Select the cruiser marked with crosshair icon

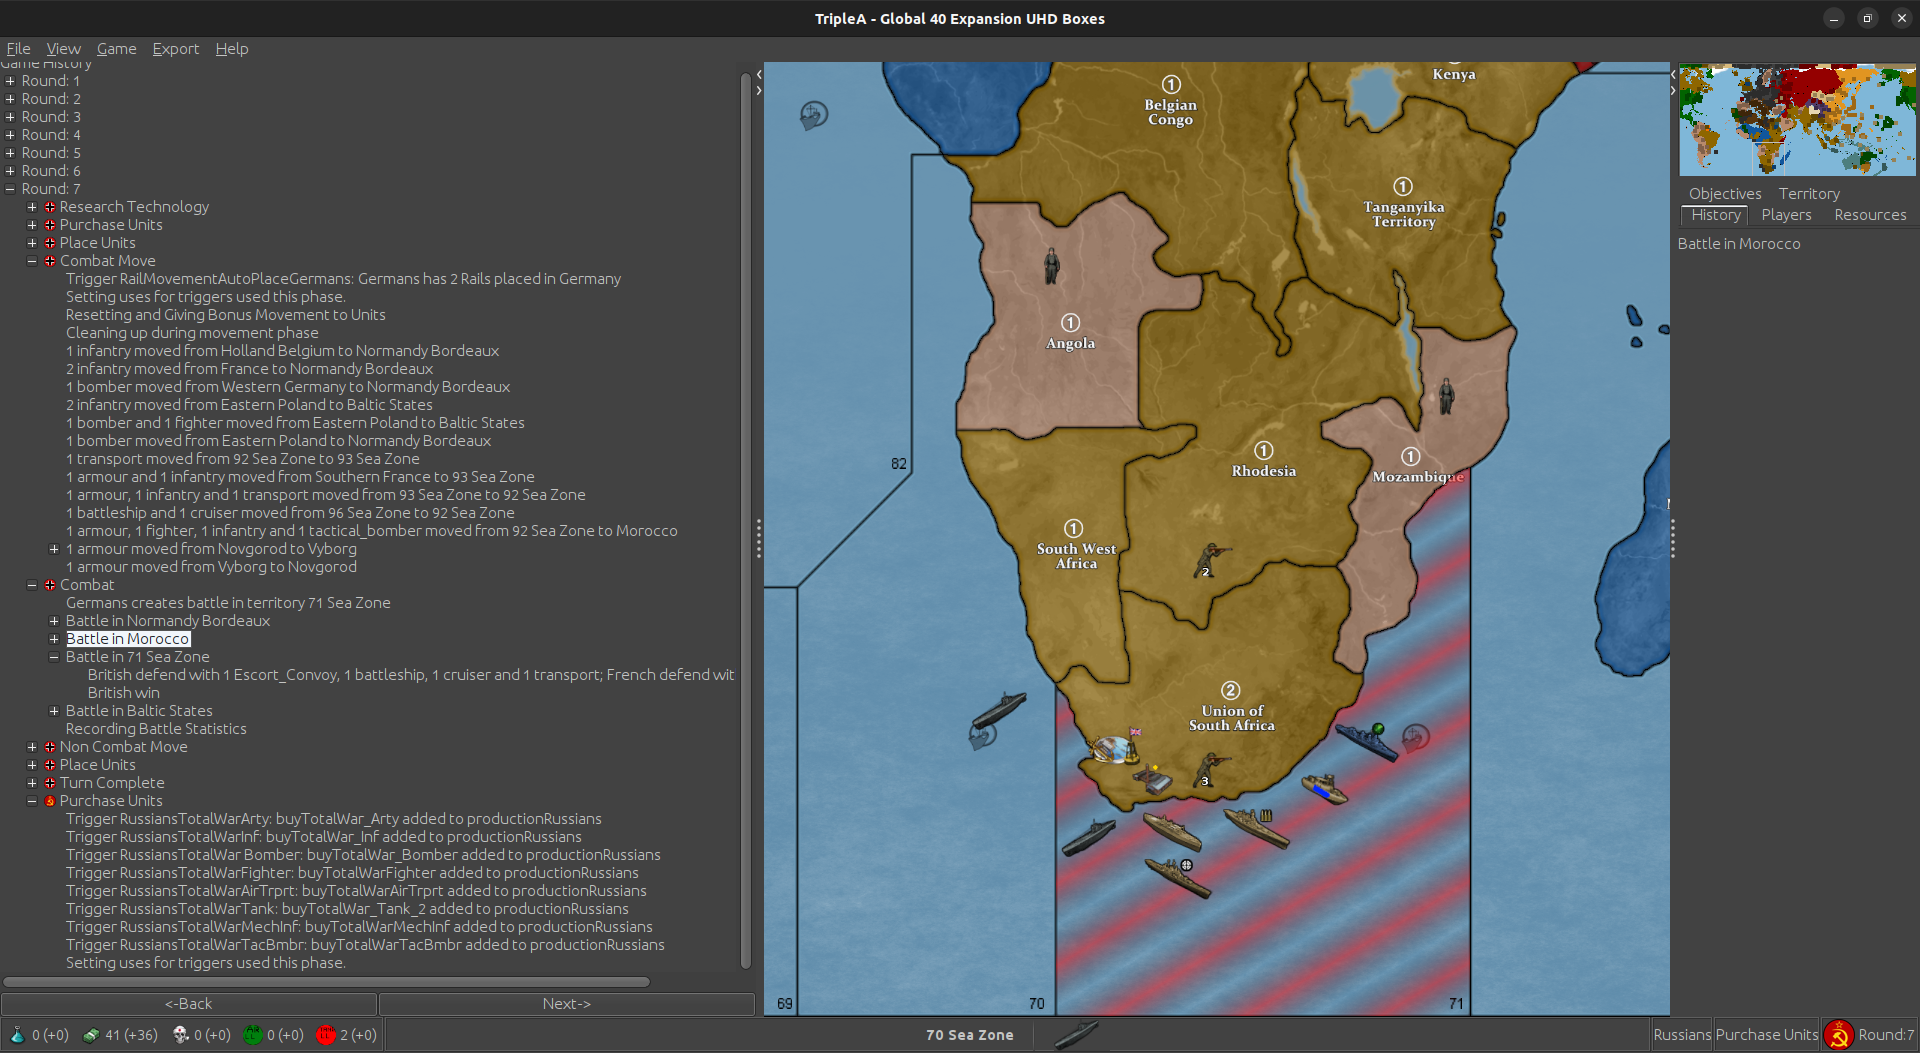point(1177,876)
